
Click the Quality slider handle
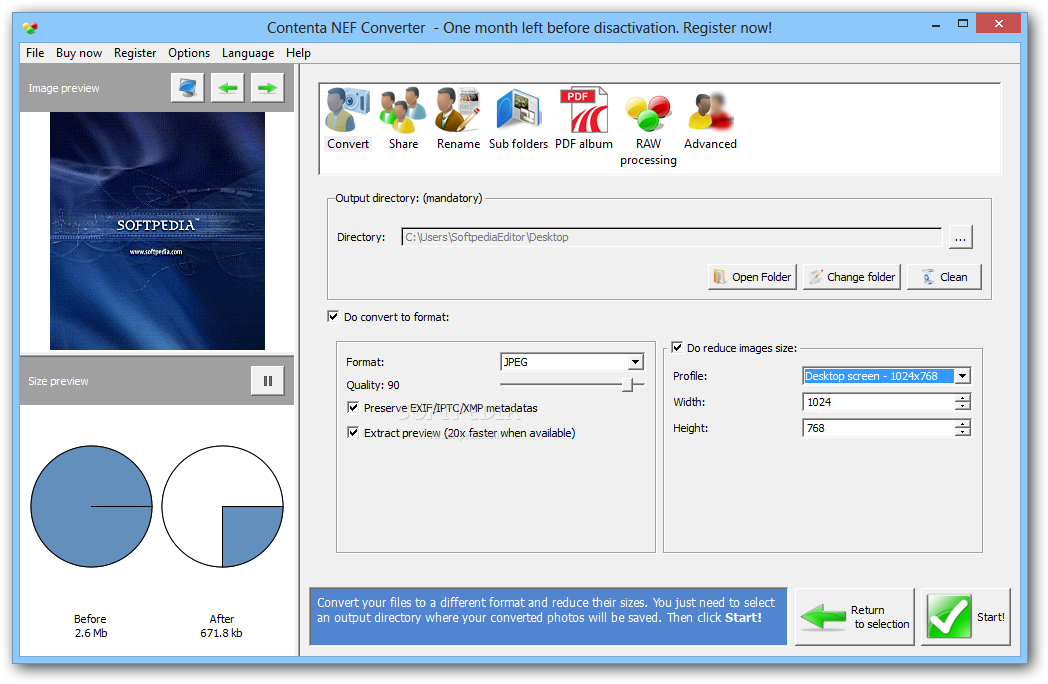628,384
